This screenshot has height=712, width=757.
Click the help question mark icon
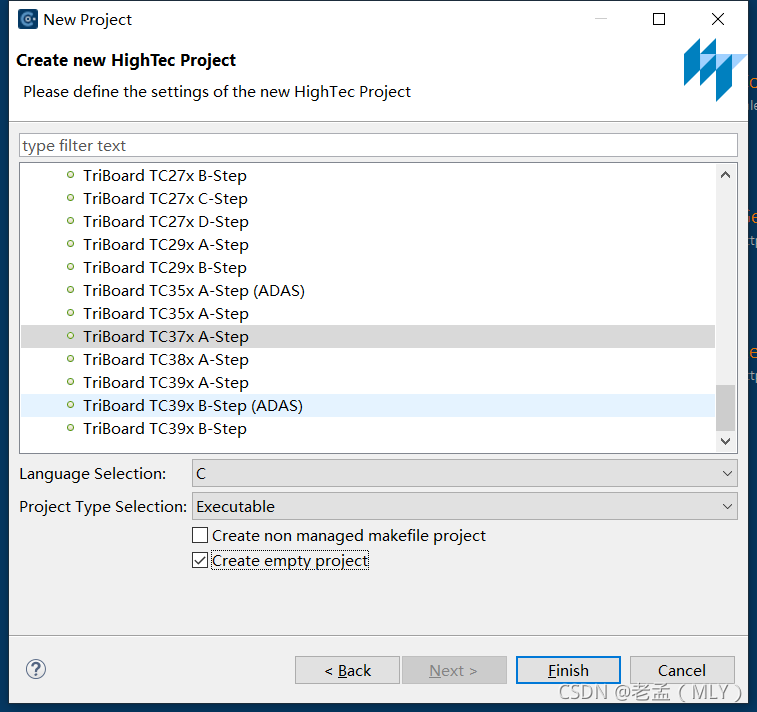(x=36, y=669)
